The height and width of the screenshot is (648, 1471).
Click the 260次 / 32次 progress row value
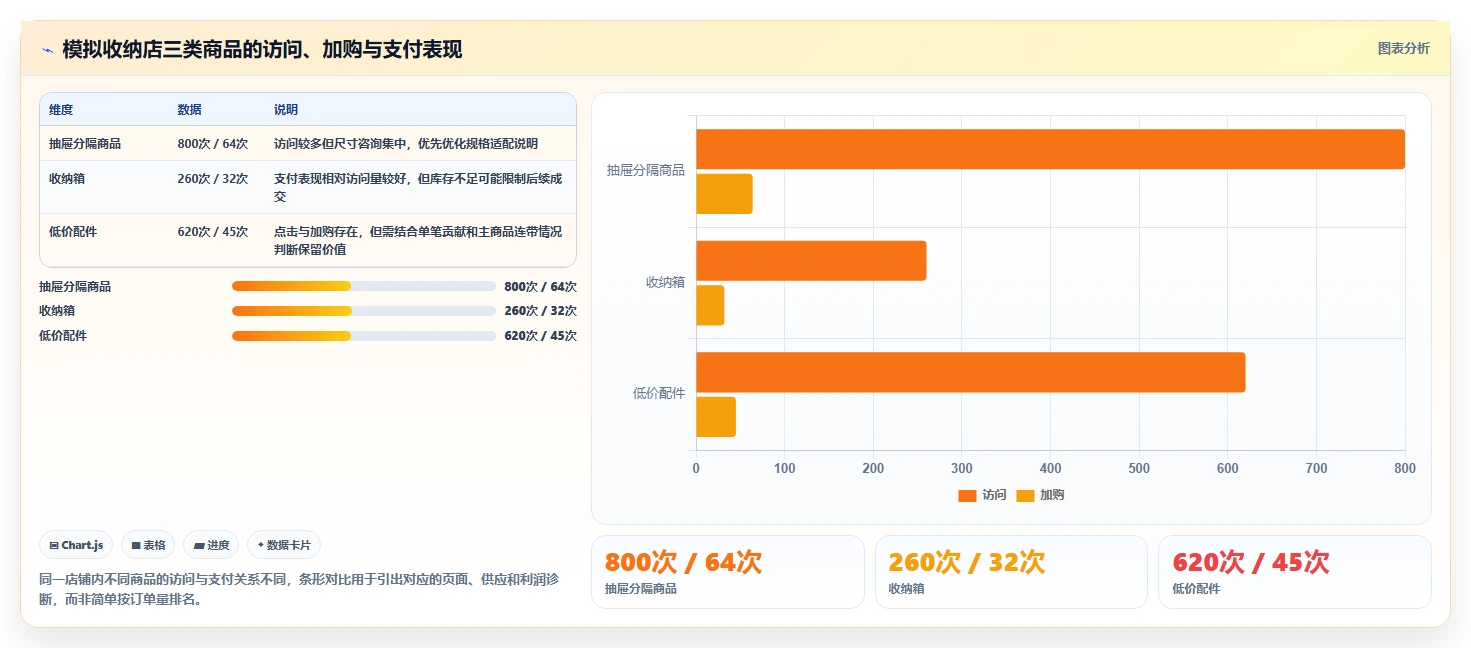(x=540, y=311)
